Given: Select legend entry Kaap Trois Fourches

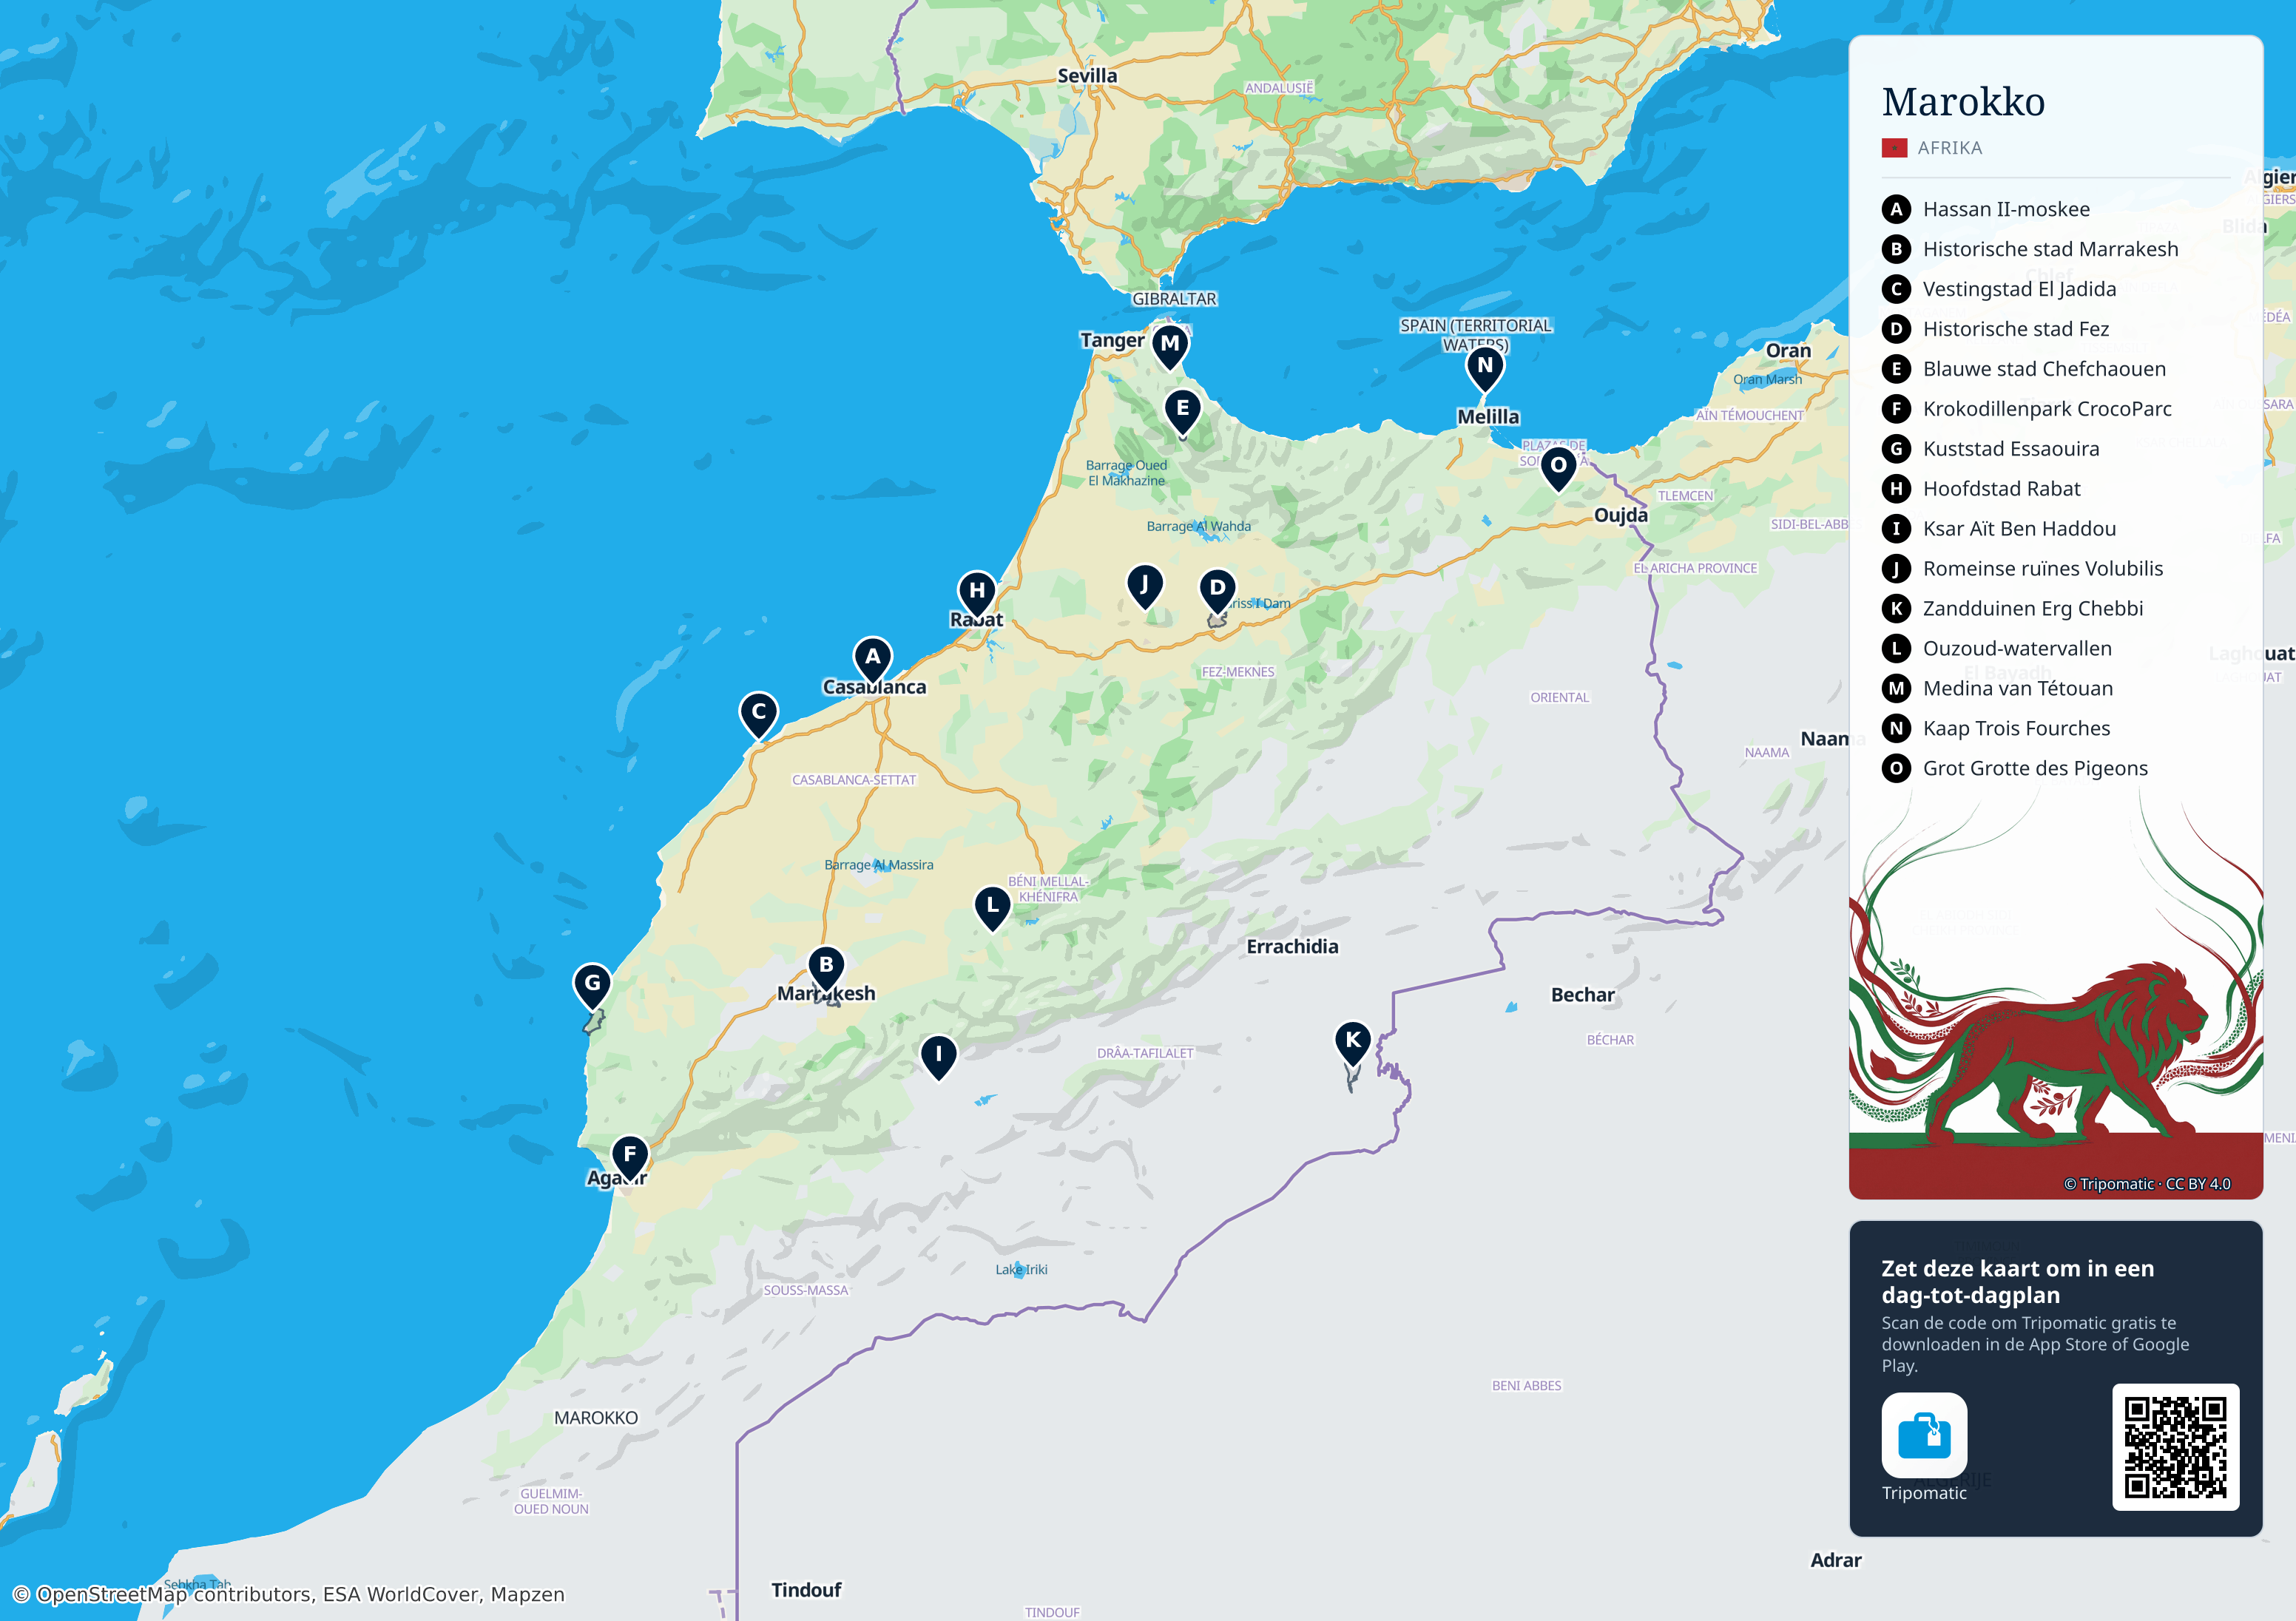Looking at the screenshot, I should pos(2016,728).
